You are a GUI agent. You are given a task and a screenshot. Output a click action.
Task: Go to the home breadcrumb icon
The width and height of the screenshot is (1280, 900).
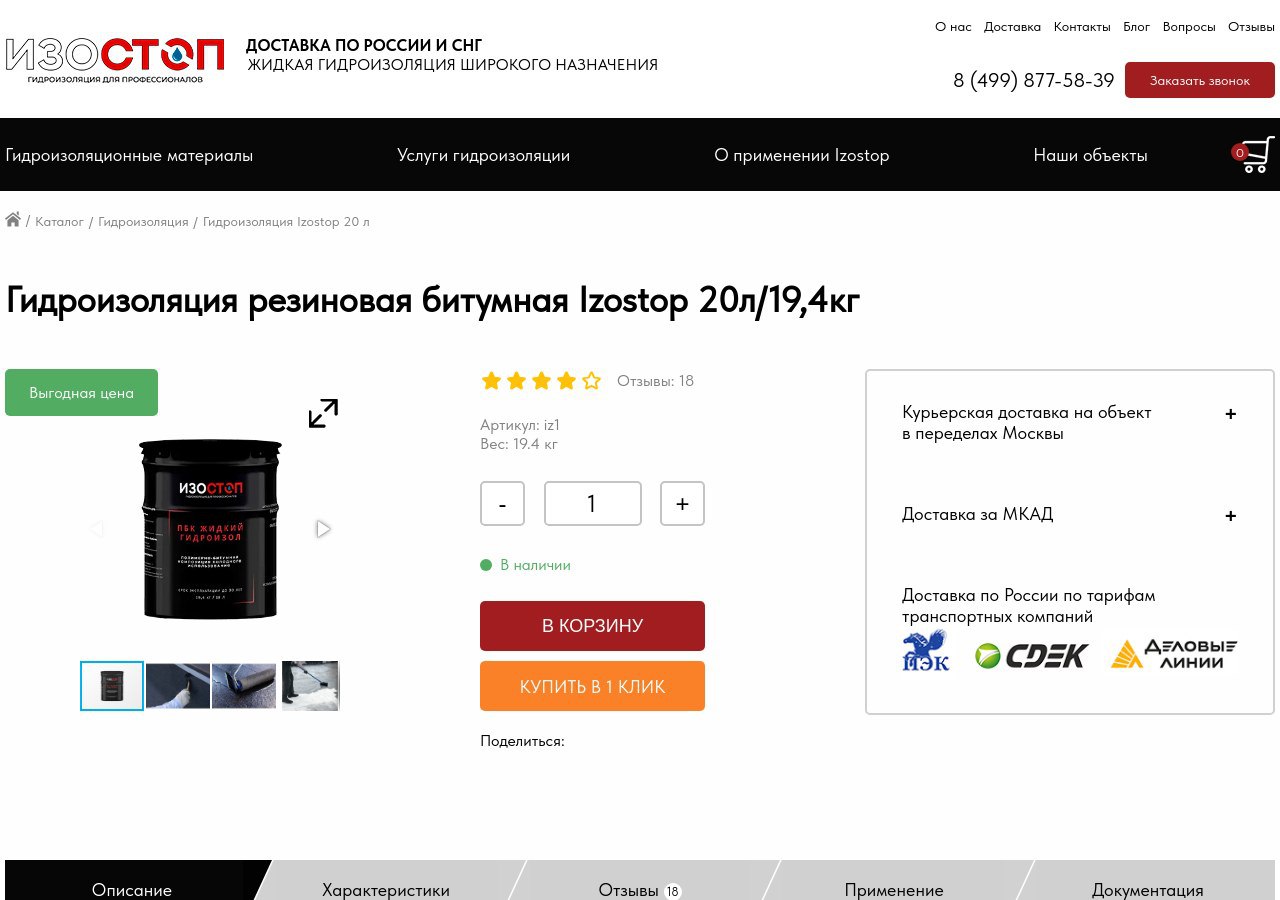[x=13, y=220]
